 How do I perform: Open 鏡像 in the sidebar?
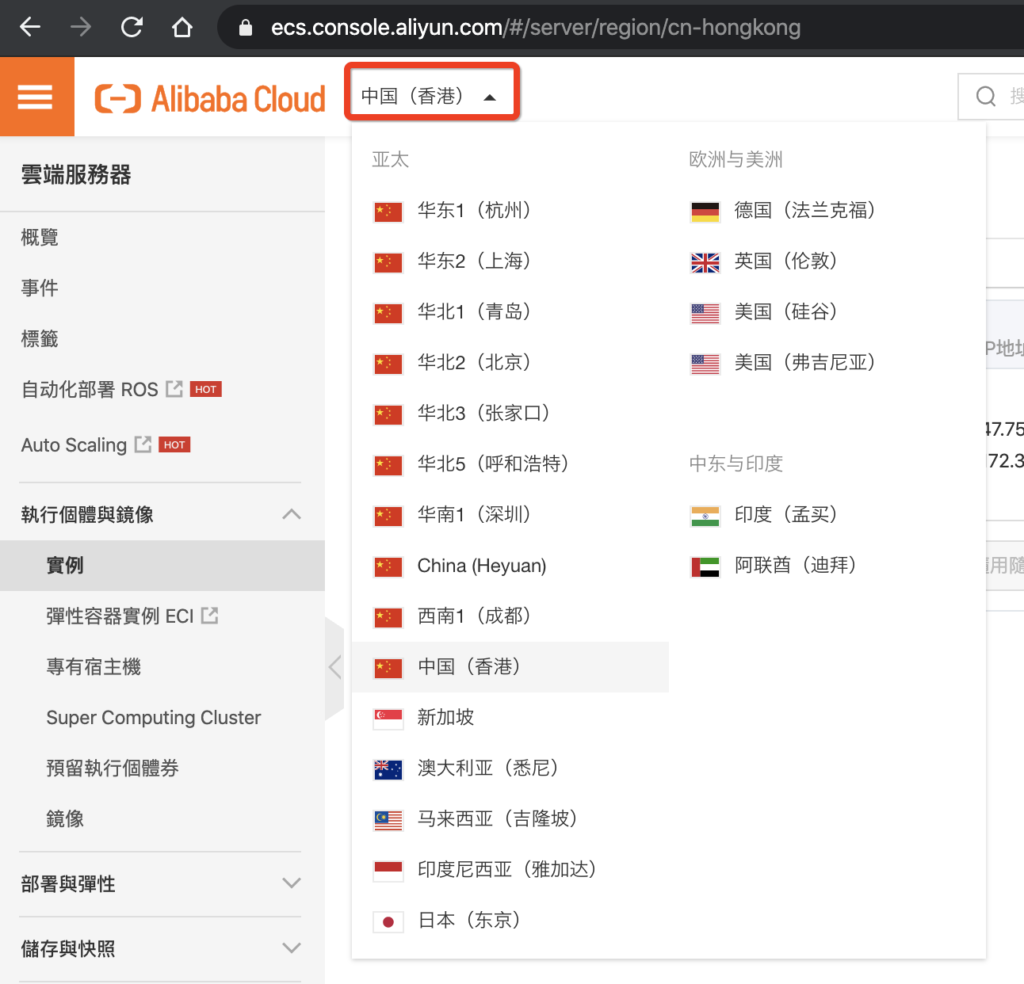[65, 819]
